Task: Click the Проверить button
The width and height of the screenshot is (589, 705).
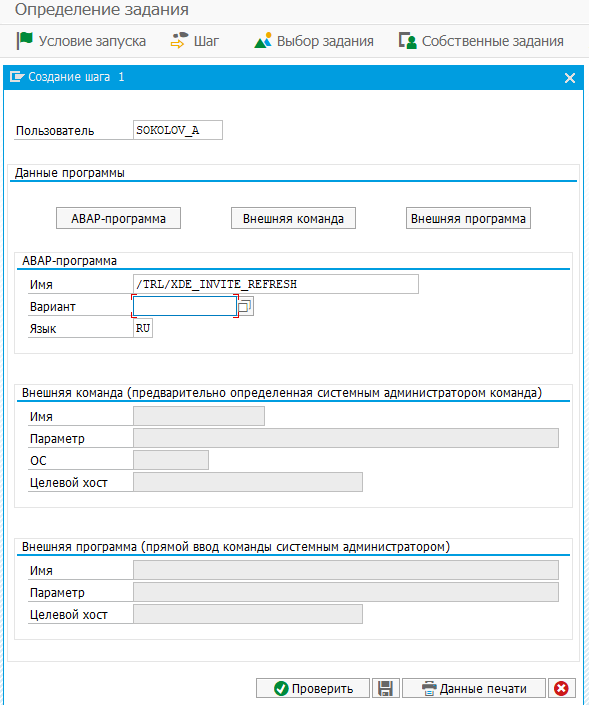Action: 313,688
